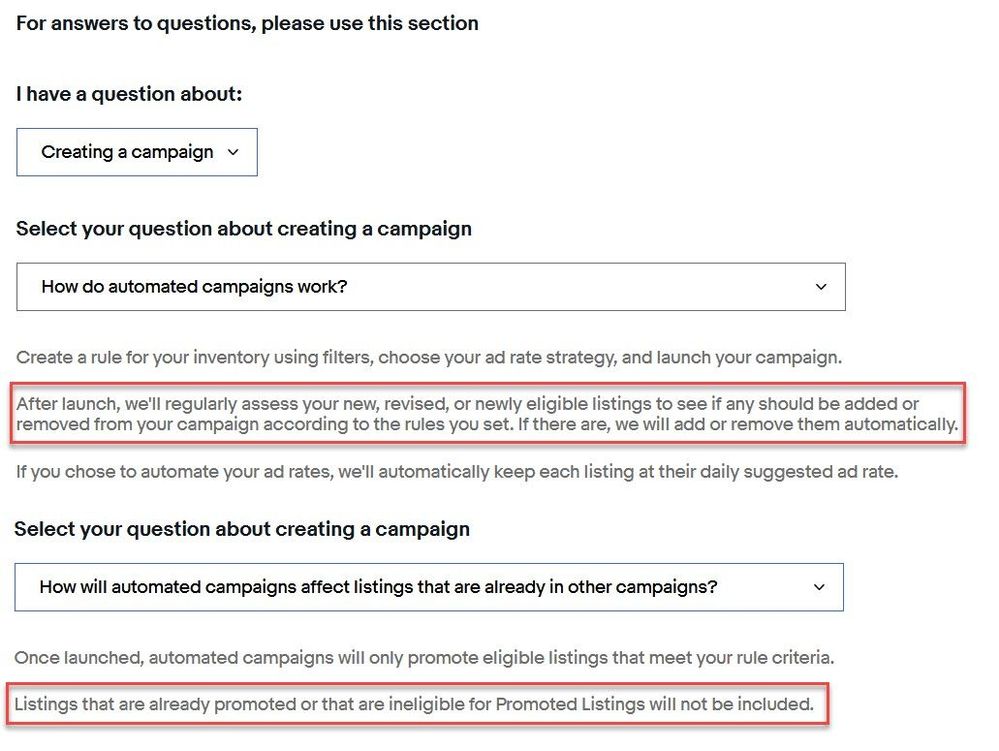This screenshot has width=999, height=751.
Task: Click the highlighted "Listings that are already promoted" text
Action: click(x=150, y=704)
